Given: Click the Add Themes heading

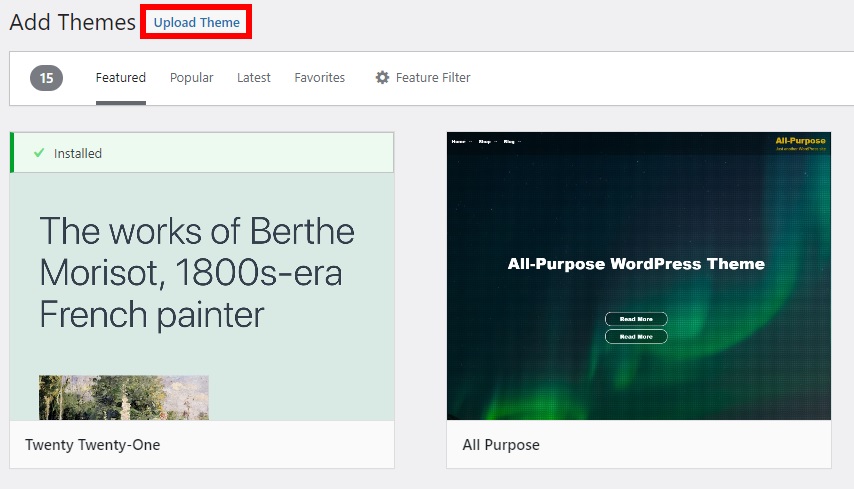Looking at the screenshot, I should pyautogui.click(x=72, y=22).
